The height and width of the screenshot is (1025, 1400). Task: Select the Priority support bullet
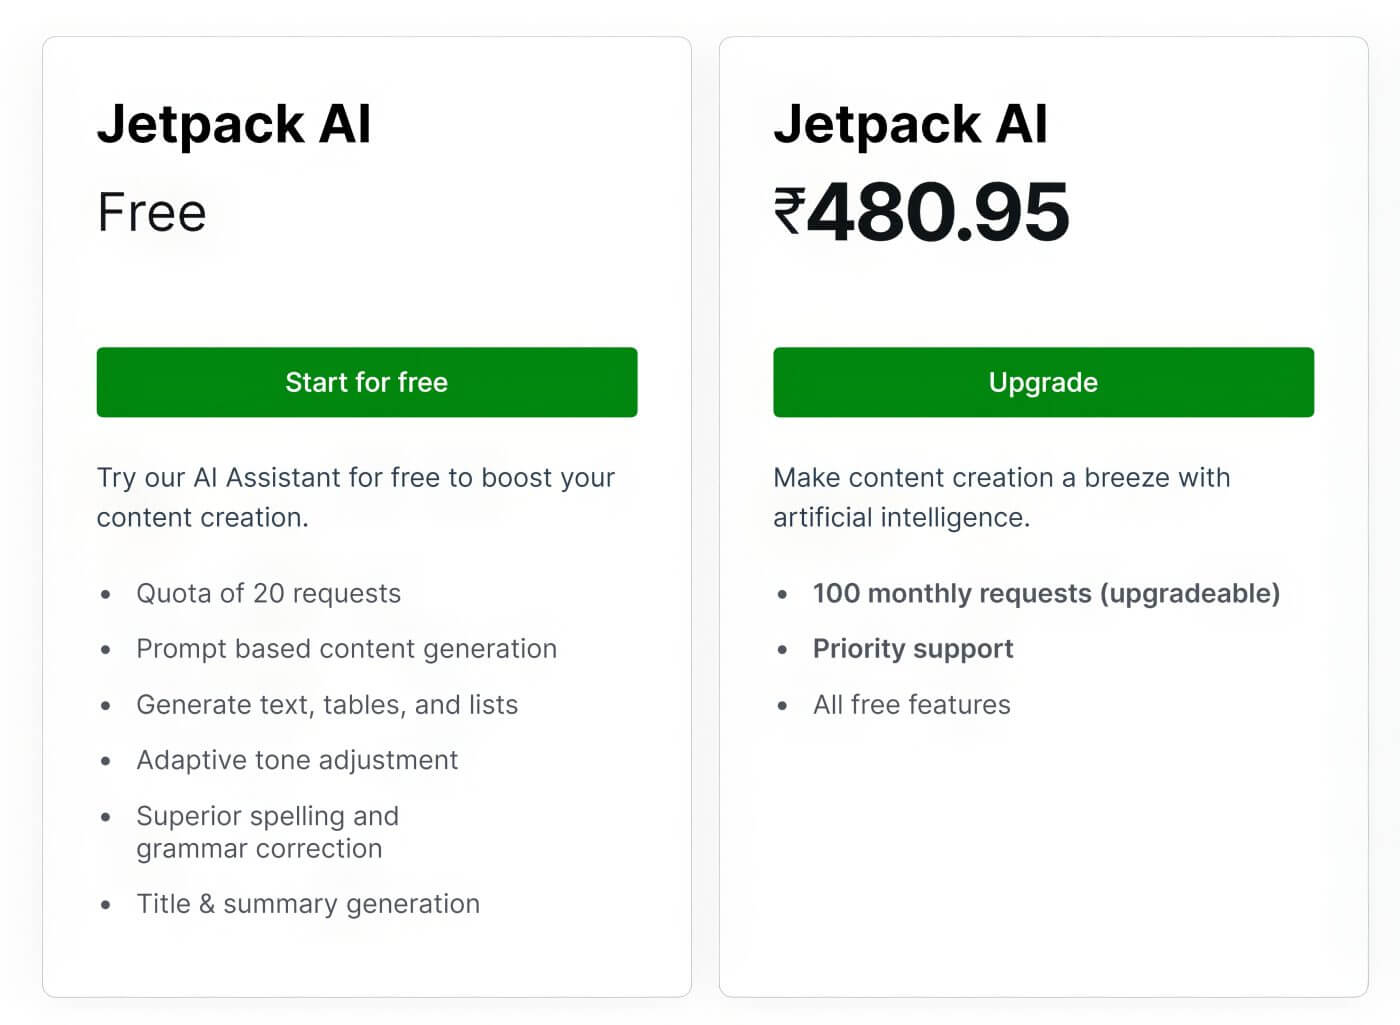click(x=913, y=648)
